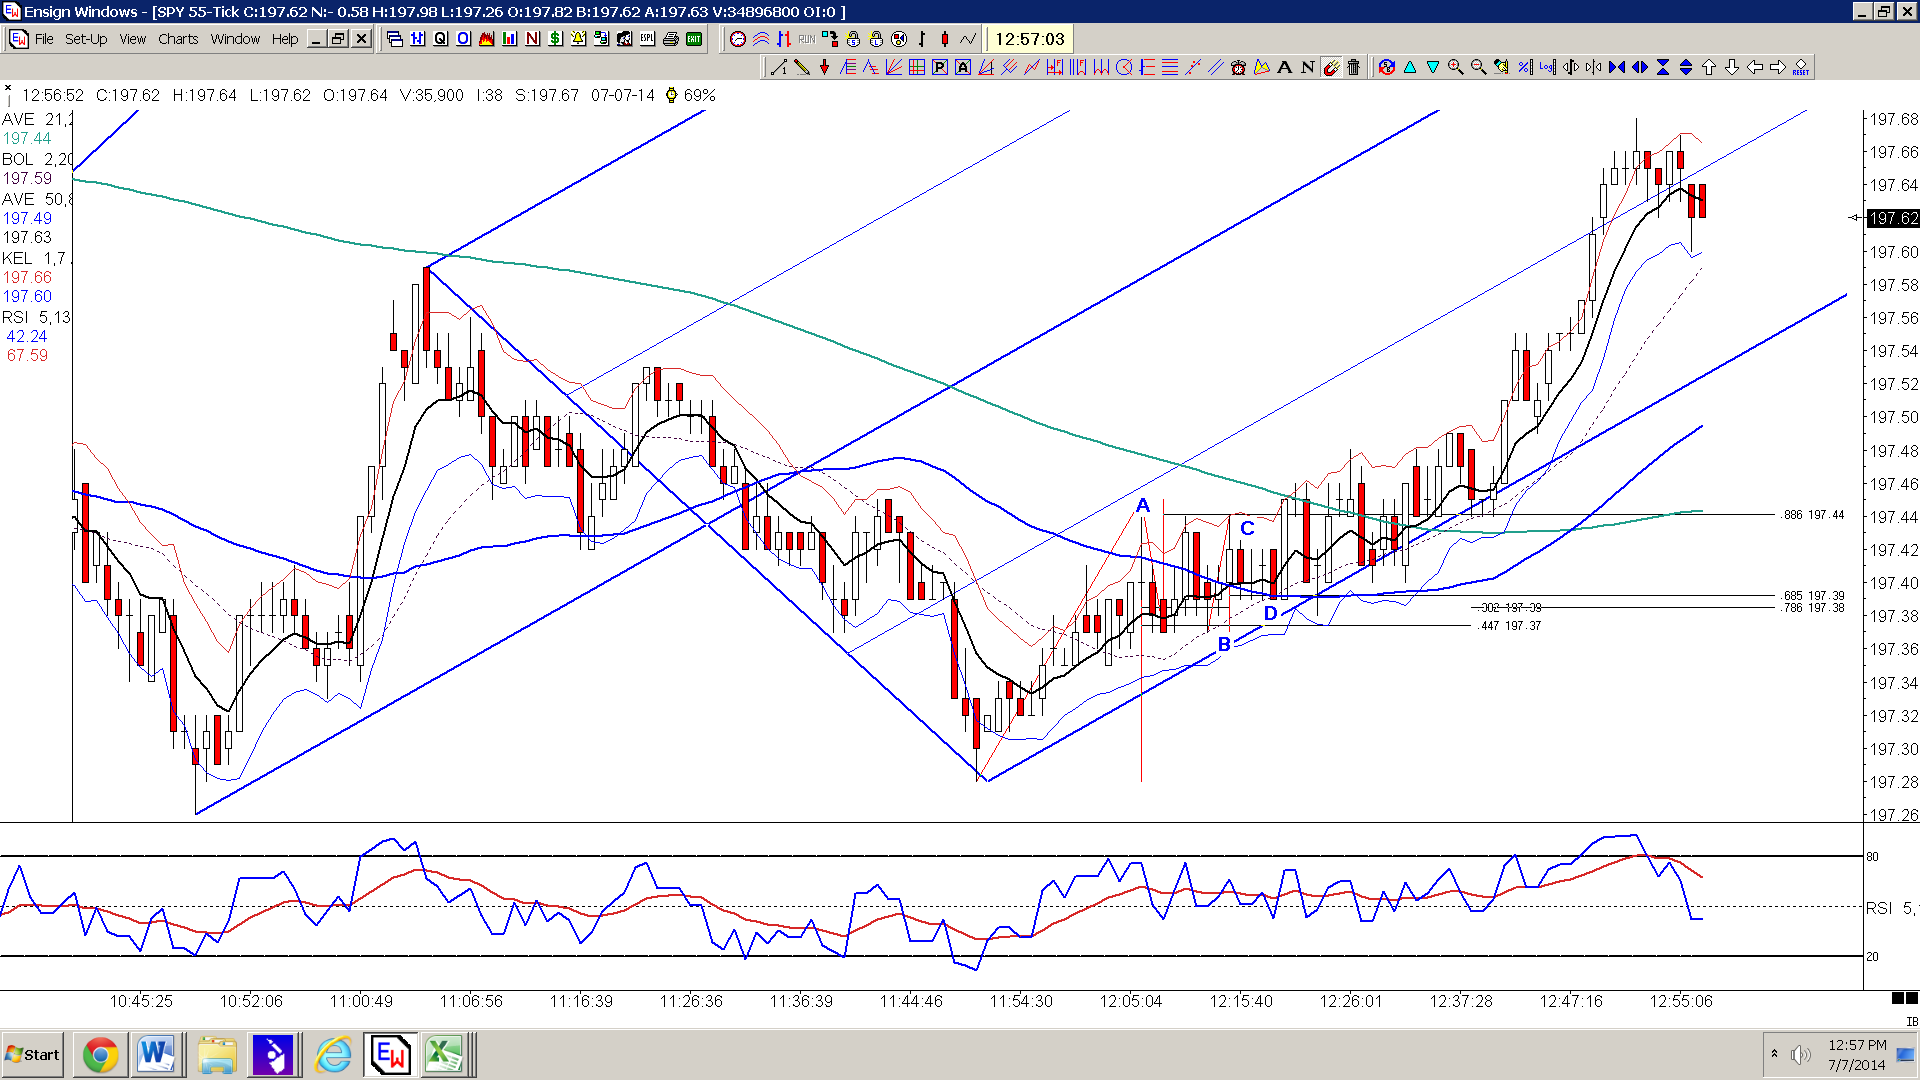
Task: Select the pencil draw tool
Action: pyautogui.click(x=802, y=67)
